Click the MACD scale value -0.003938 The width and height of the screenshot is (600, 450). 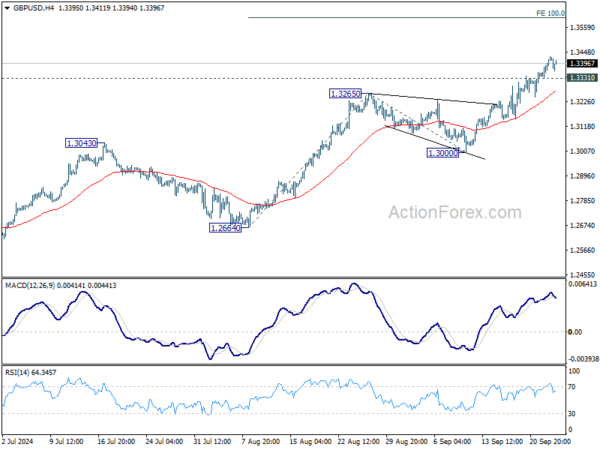[x=583, y=359]
